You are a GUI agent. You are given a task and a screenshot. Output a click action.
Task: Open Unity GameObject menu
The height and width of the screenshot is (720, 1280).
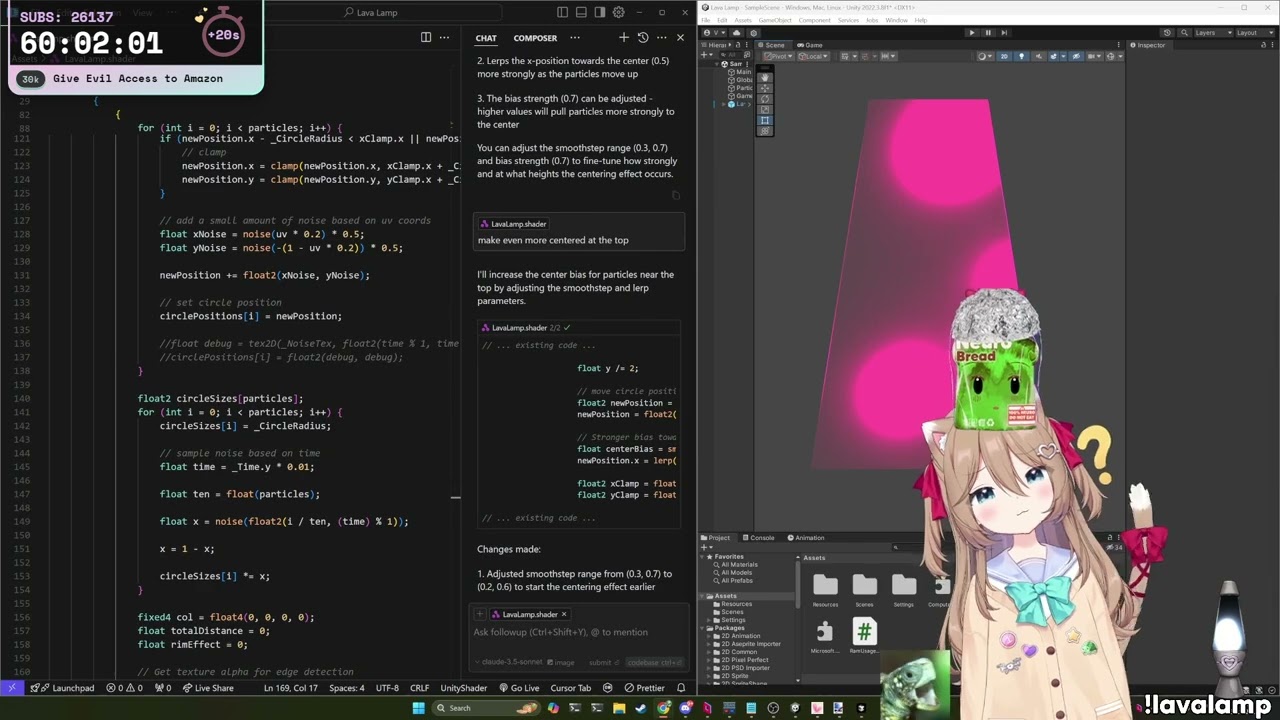[x=776, y=20]
